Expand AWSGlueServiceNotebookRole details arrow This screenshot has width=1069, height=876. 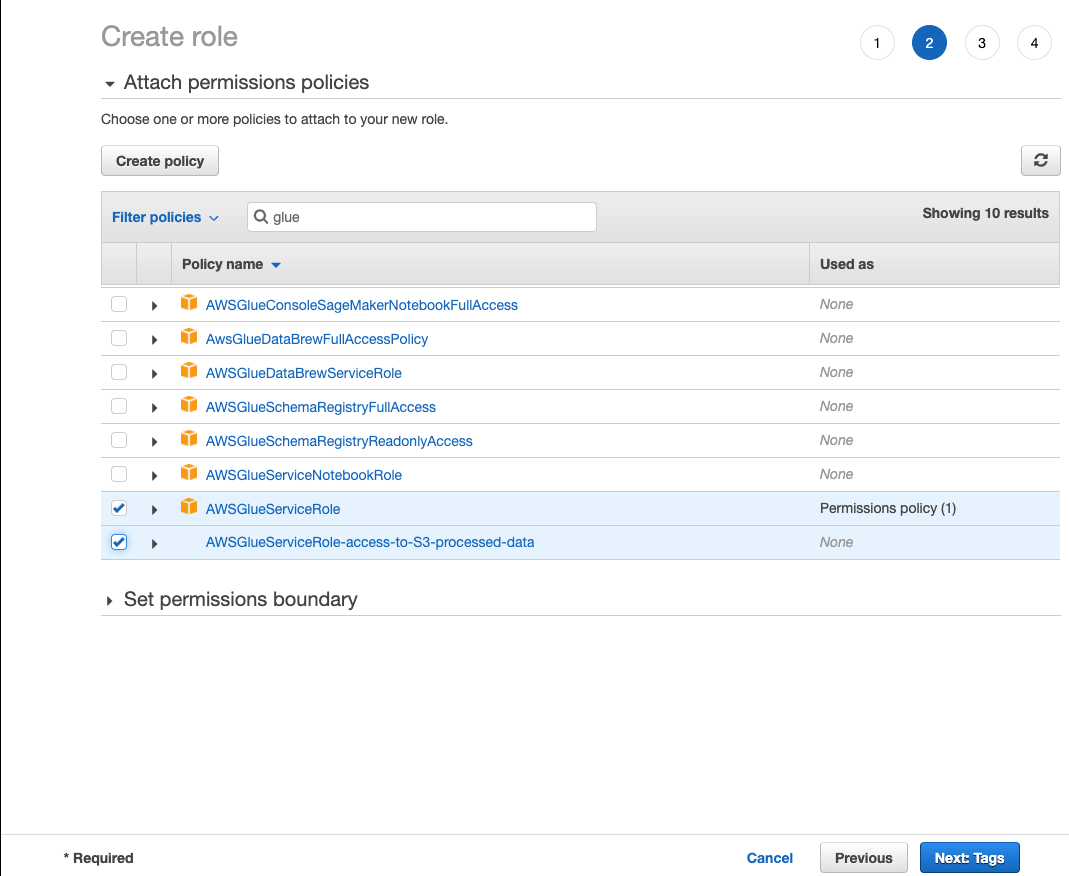pos(155,477)
